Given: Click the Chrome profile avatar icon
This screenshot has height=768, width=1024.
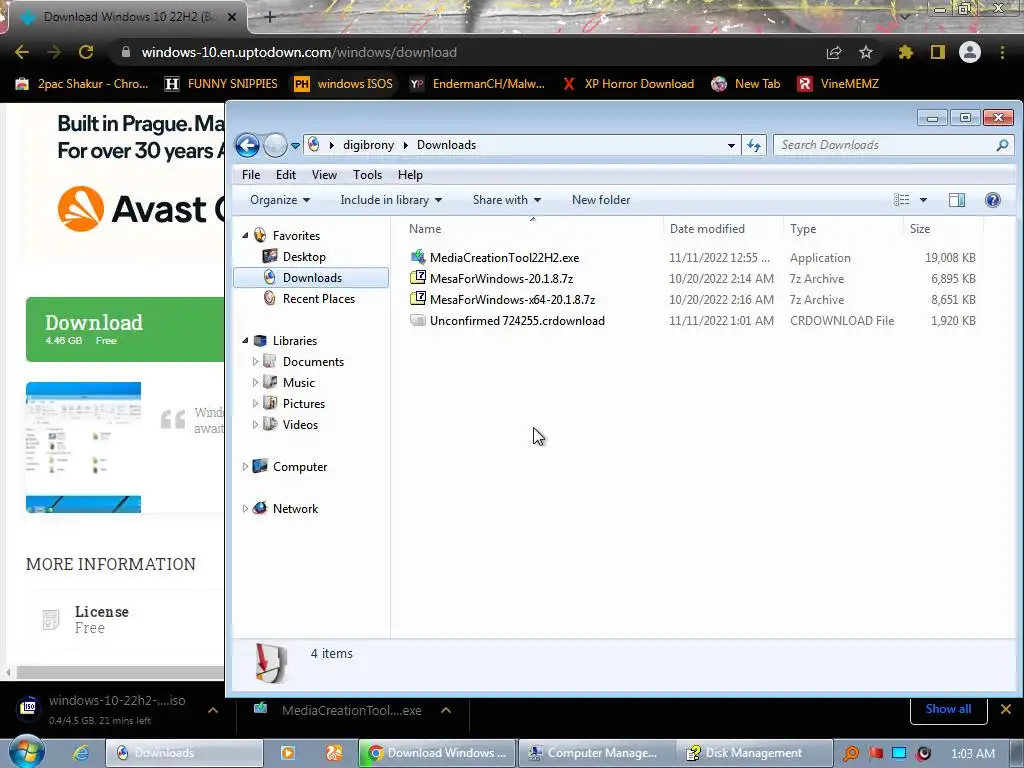Looking at the screenshot, I should [970, 52].
